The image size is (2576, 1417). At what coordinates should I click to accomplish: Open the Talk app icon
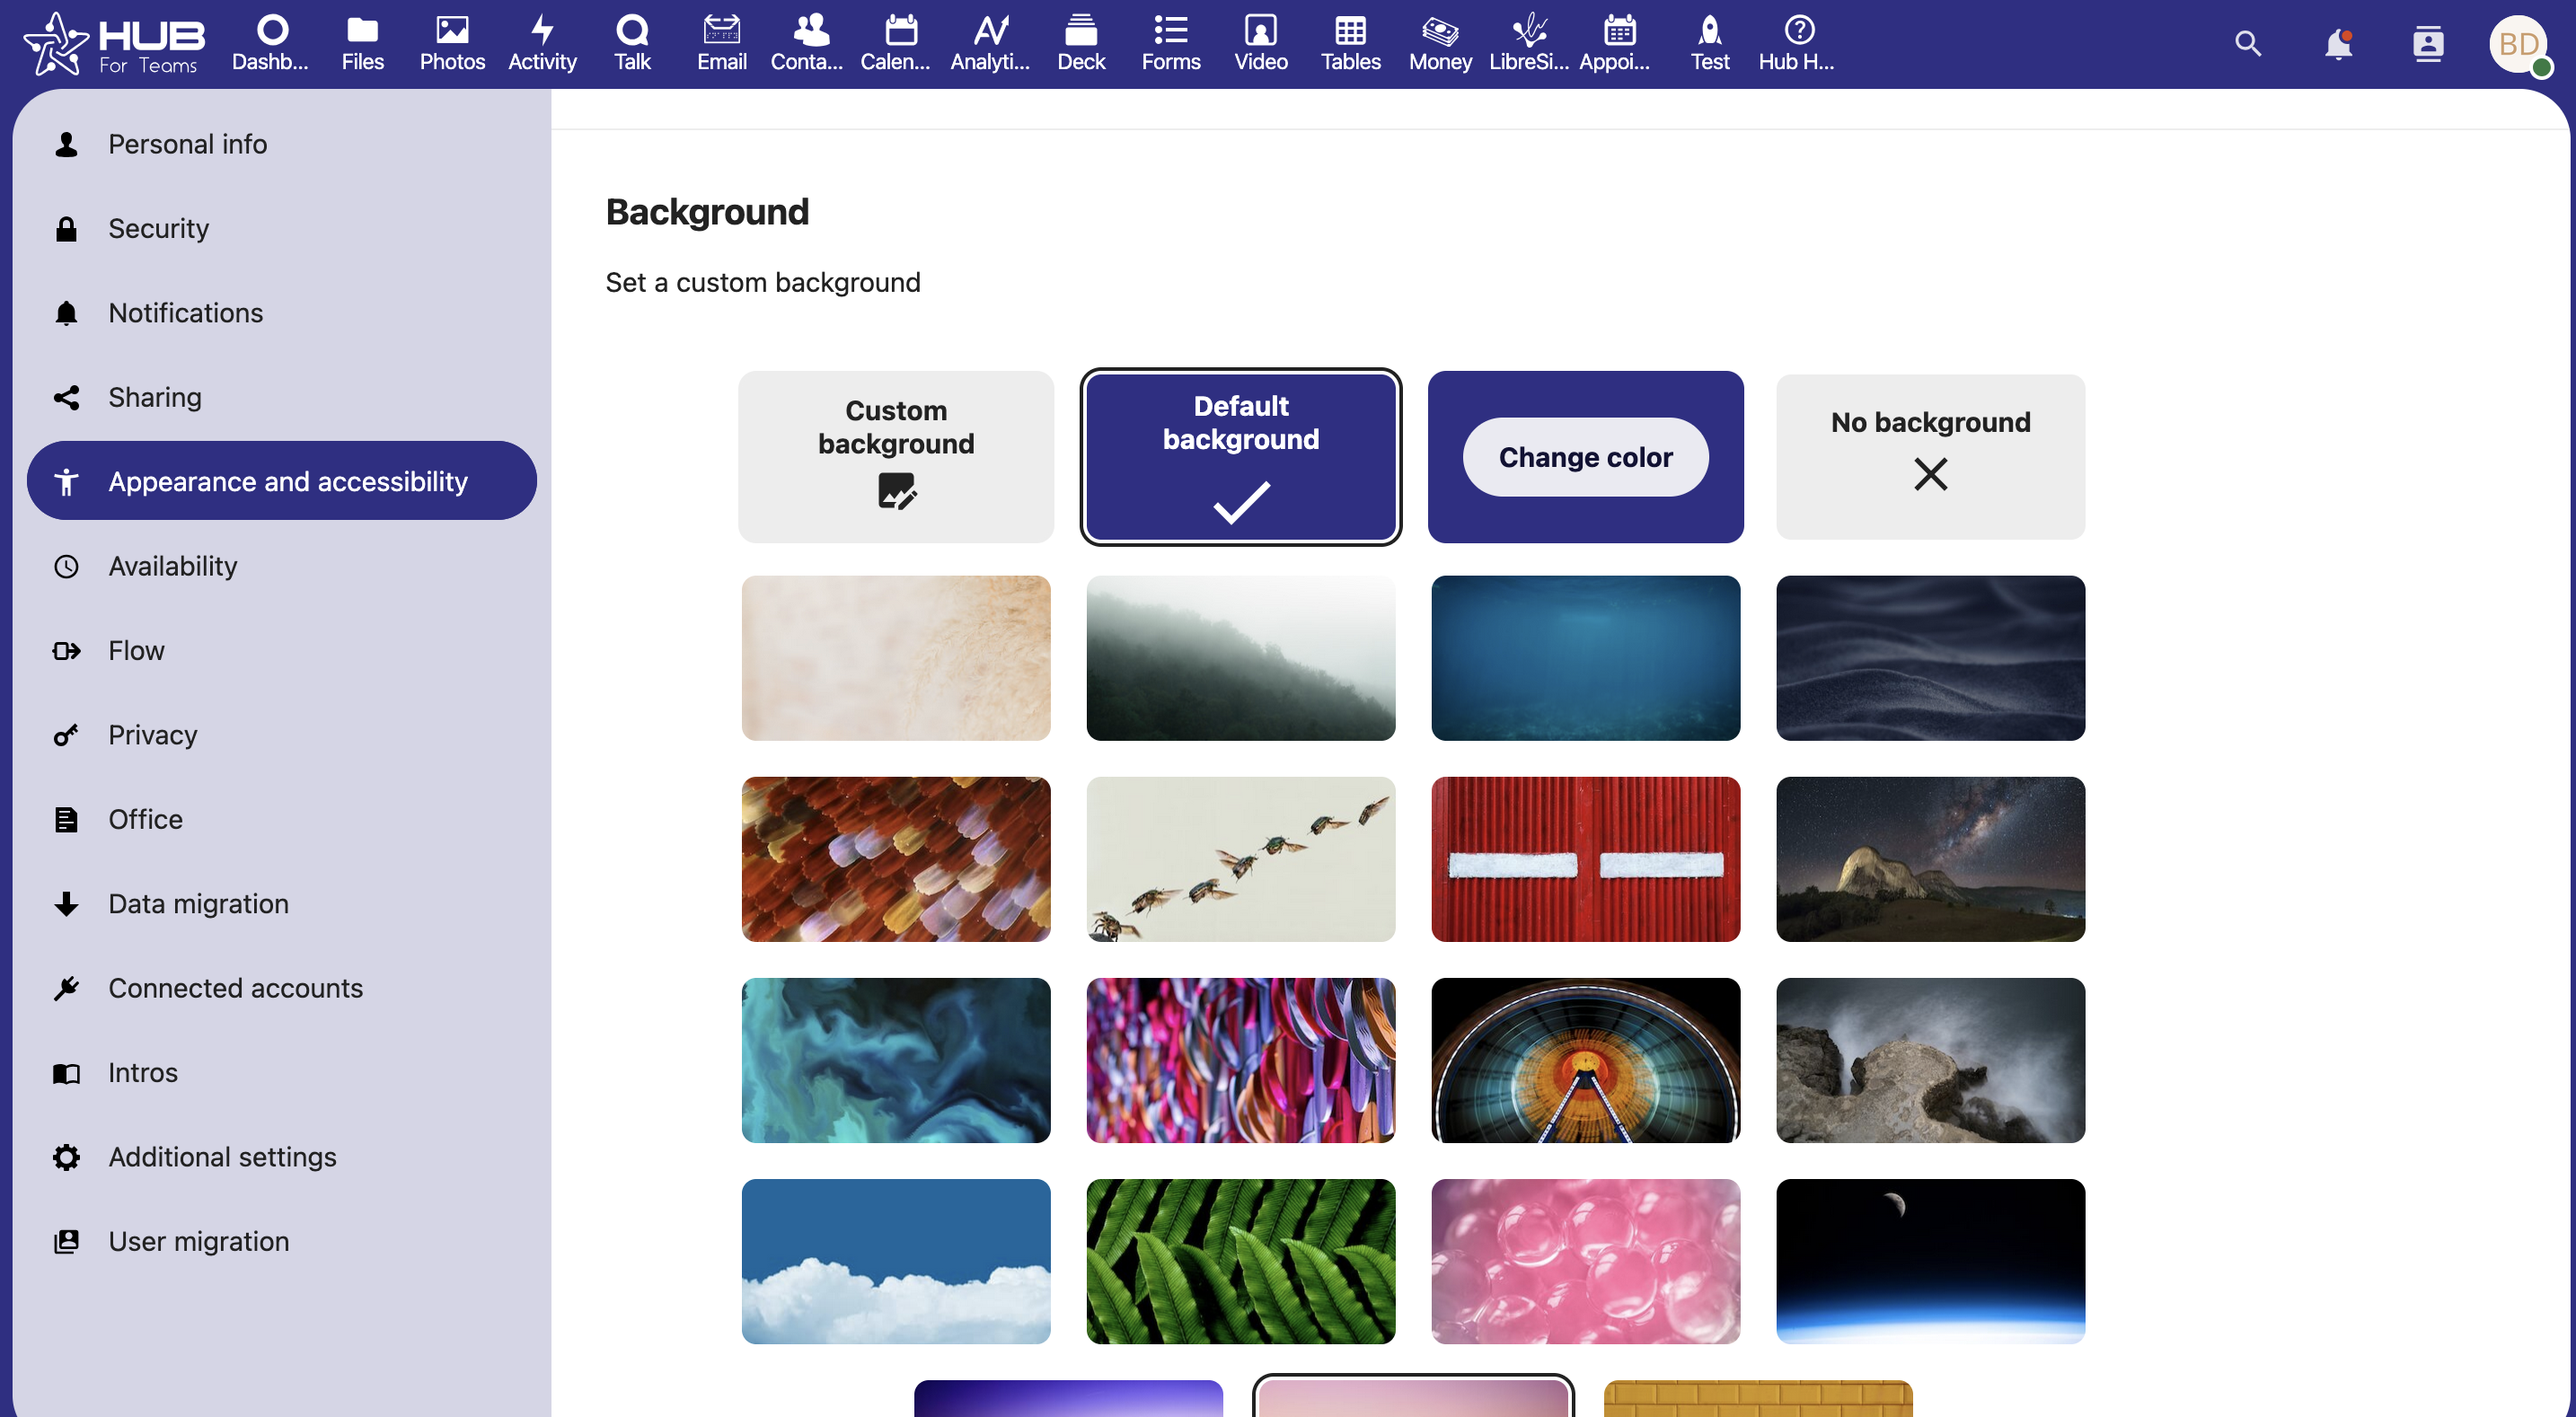point(632,44)
